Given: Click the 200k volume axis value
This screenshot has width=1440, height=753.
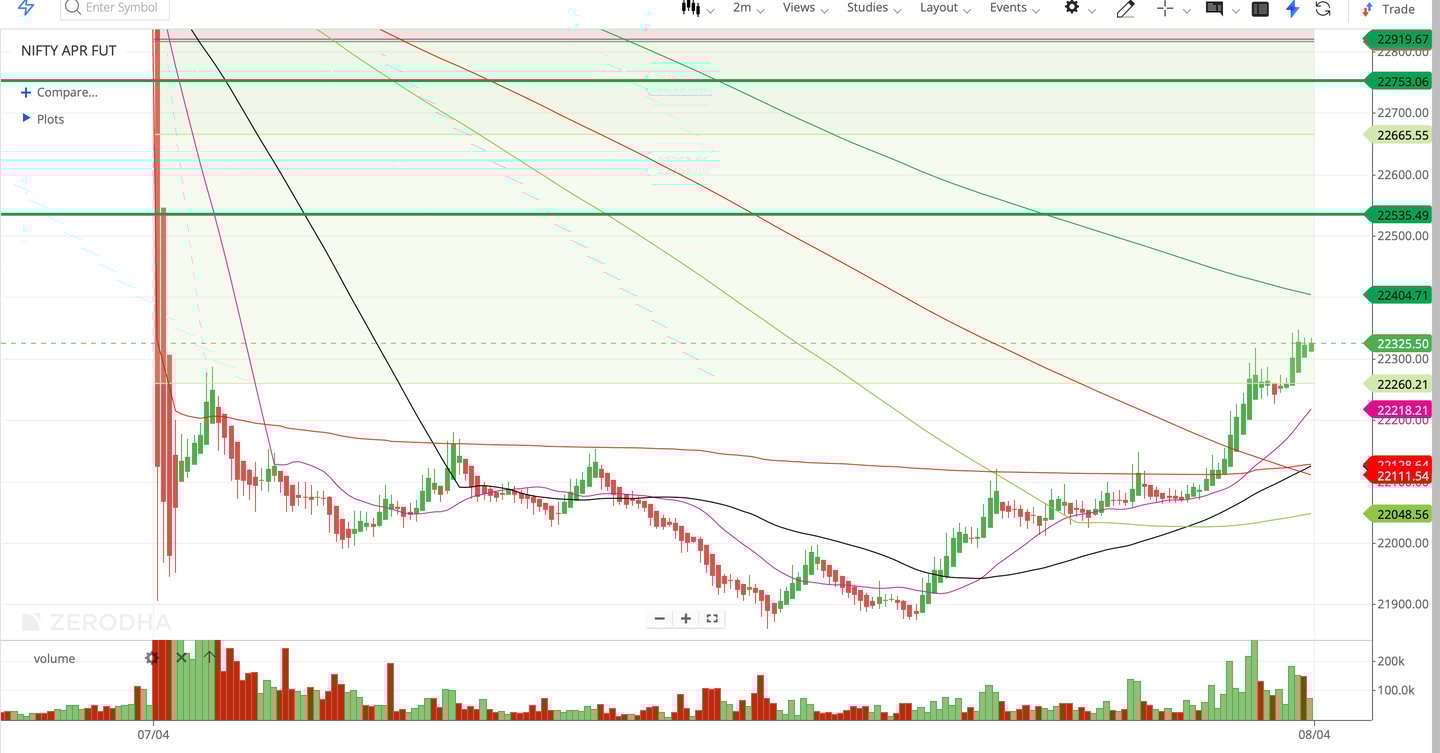Looking at the screenshot, I should 1390,661.
